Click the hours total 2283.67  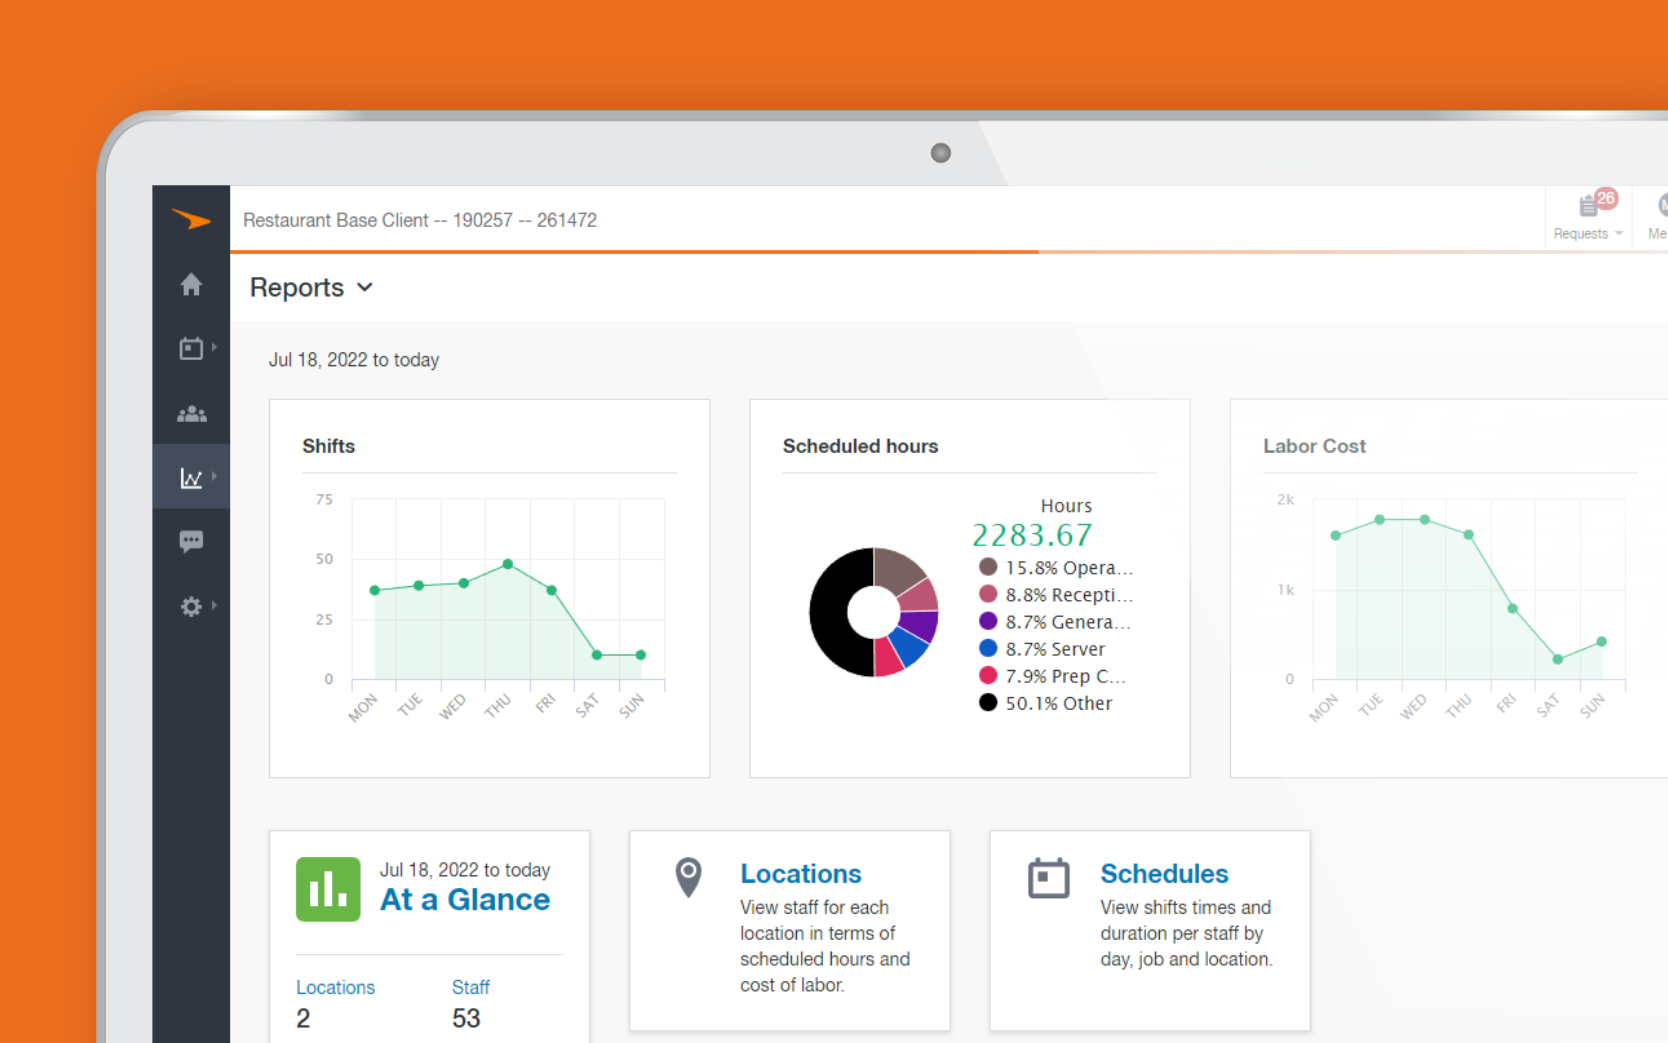point(1032,535)
